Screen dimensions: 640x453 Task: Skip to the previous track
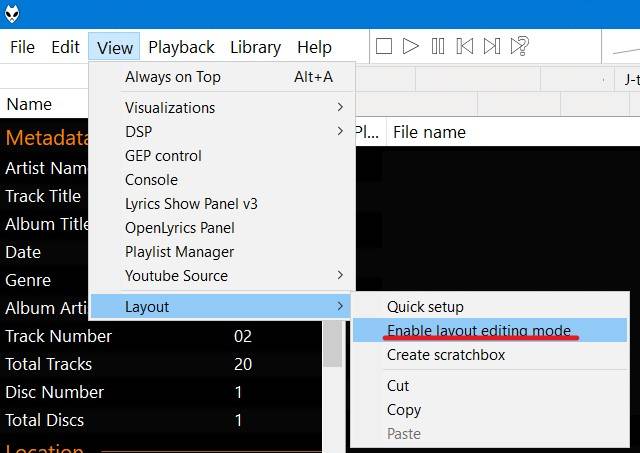click(x=465, y=46)
